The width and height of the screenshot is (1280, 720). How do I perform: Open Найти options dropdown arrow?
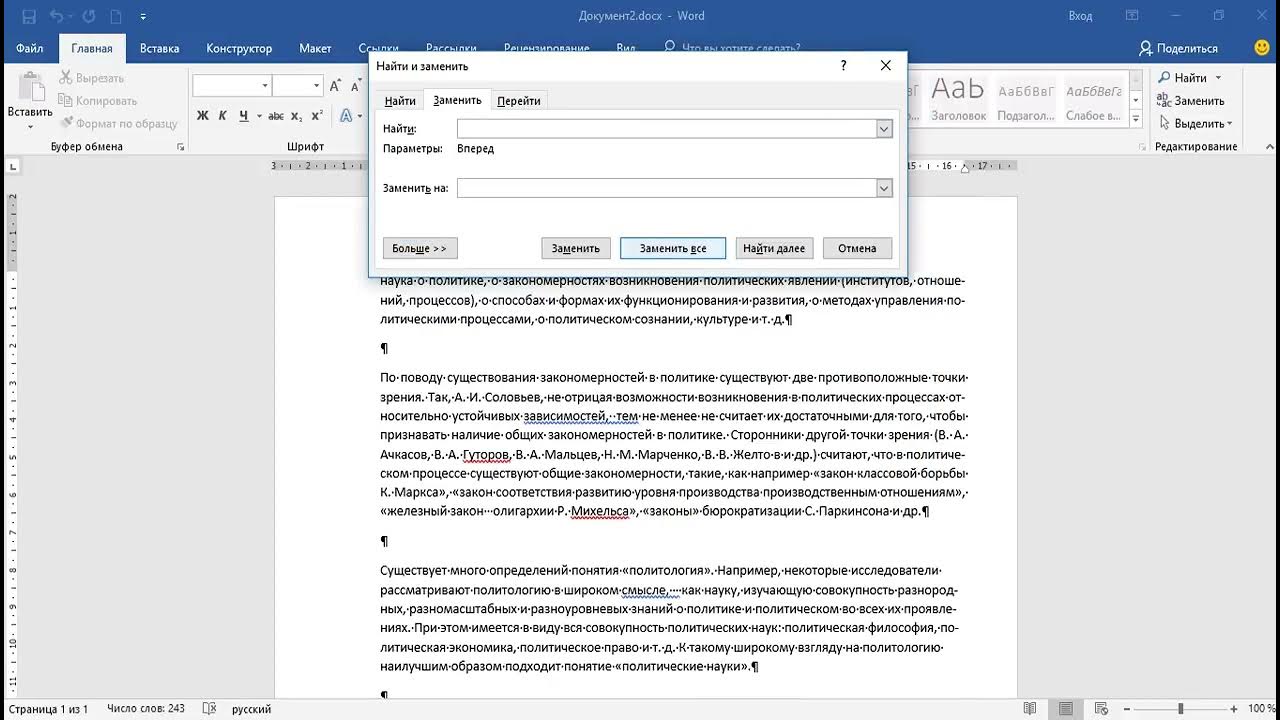coord(1218,78)
